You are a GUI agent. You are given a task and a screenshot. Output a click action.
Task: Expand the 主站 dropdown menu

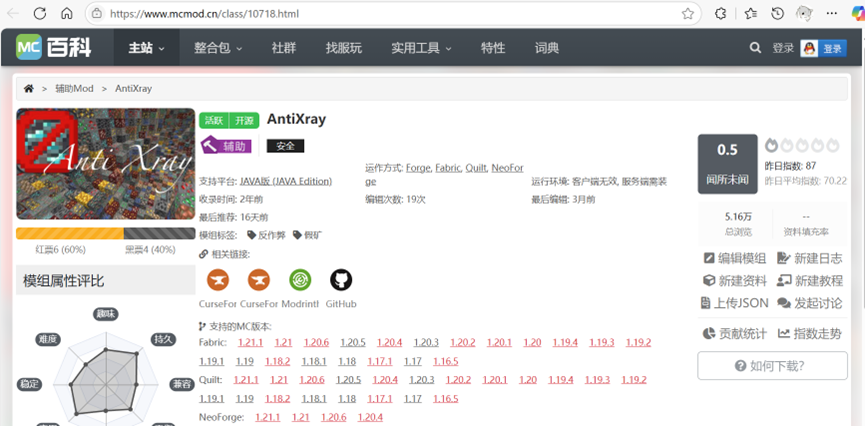tap(146, 48)
